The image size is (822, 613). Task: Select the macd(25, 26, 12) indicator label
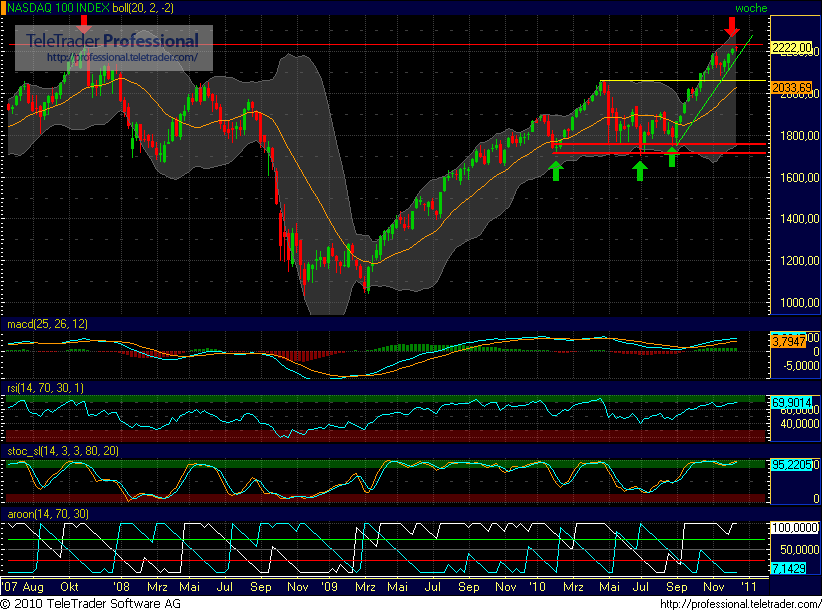(47, 324)
